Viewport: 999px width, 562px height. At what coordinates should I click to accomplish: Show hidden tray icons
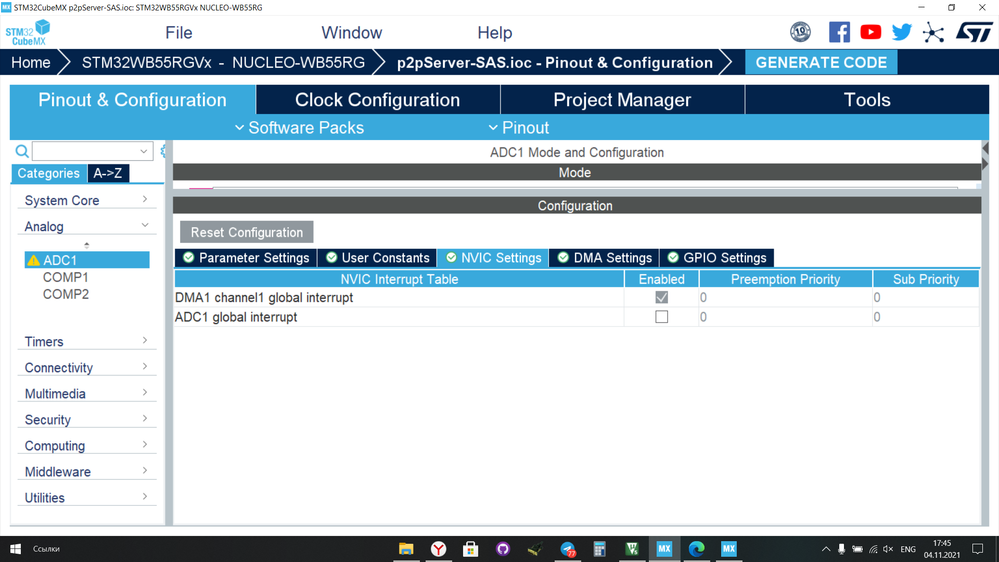pos(826,549)
